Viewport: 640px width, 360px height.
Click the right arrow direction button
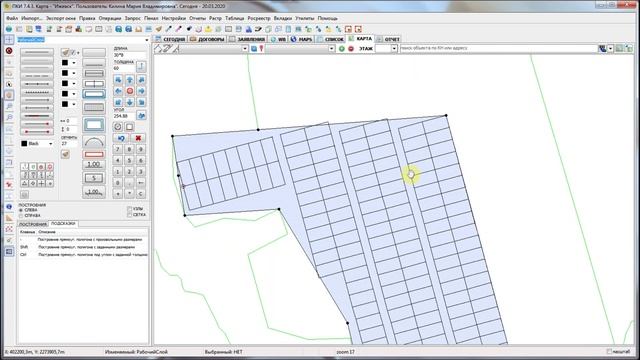pos(141,91)
